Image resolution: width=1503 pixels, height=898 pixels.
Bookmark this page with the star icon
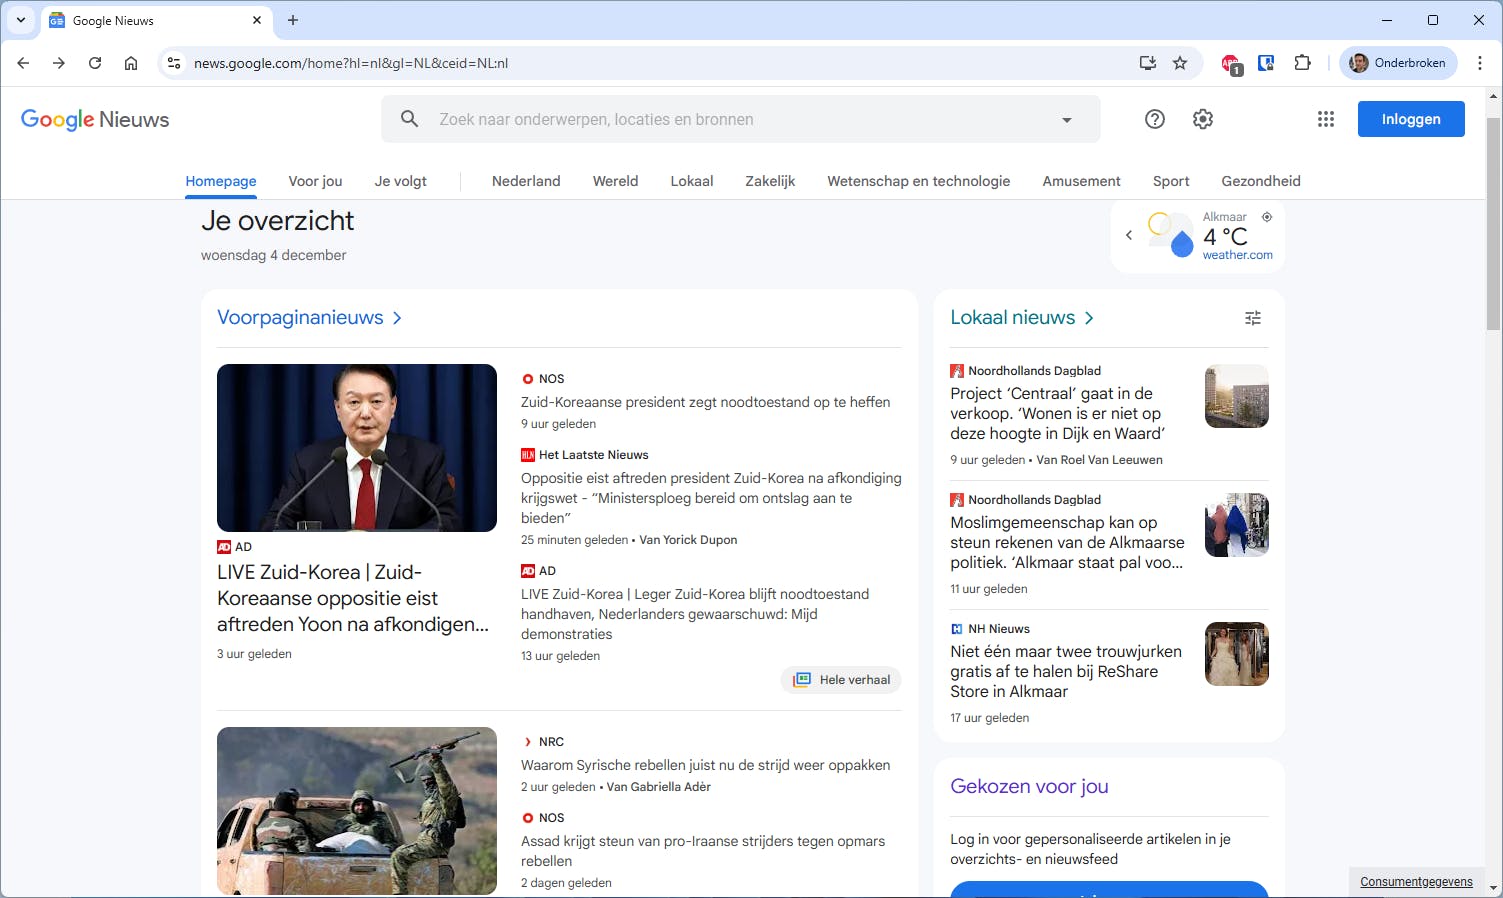point(1180,62)
